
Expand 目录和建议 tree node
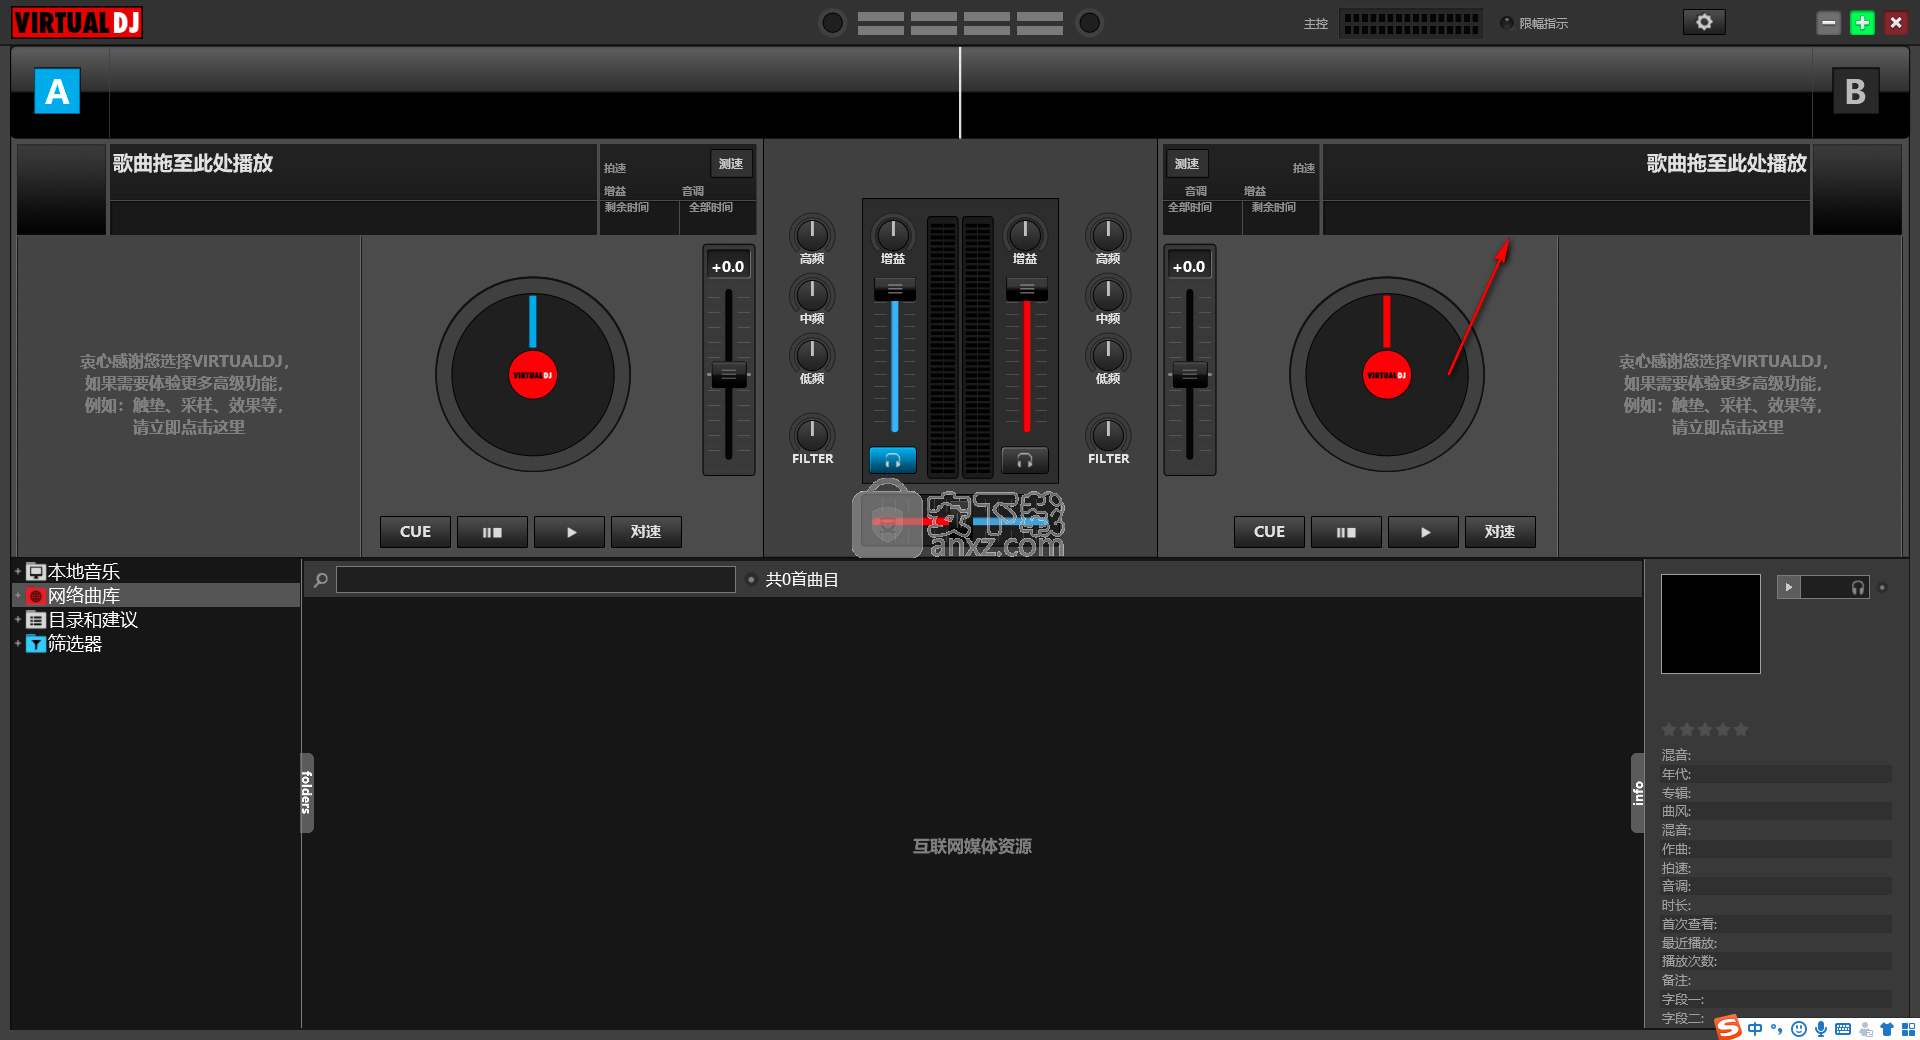coord(18,619)
